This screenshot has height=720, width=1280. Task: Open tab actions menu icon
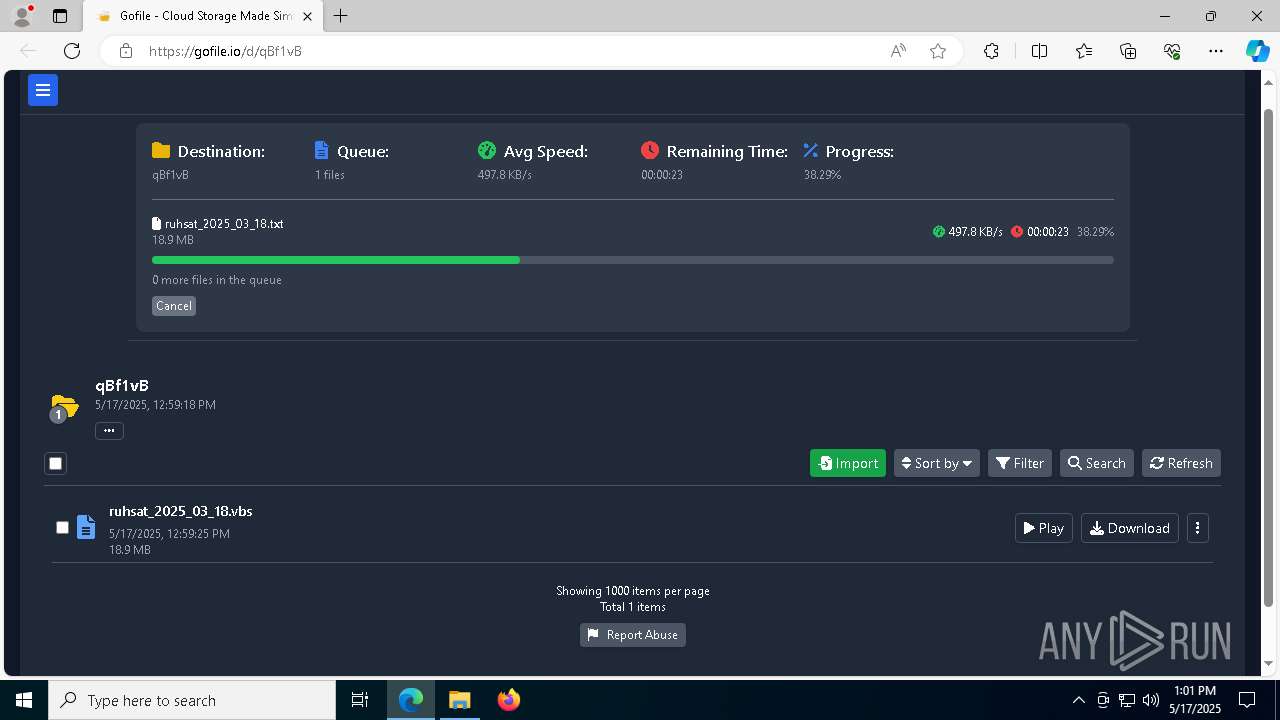pos(60,16)
